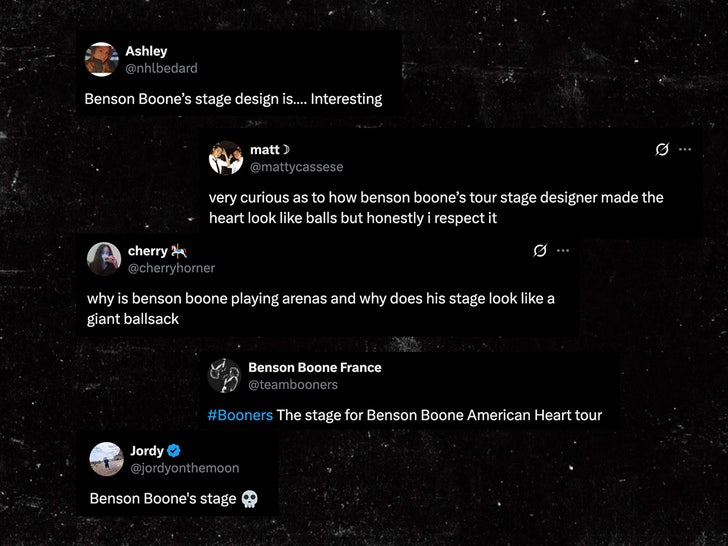728x546 pixels.
Task: Click the skull emoji in Jordy's tweet
Action: [x=250, y=498]
